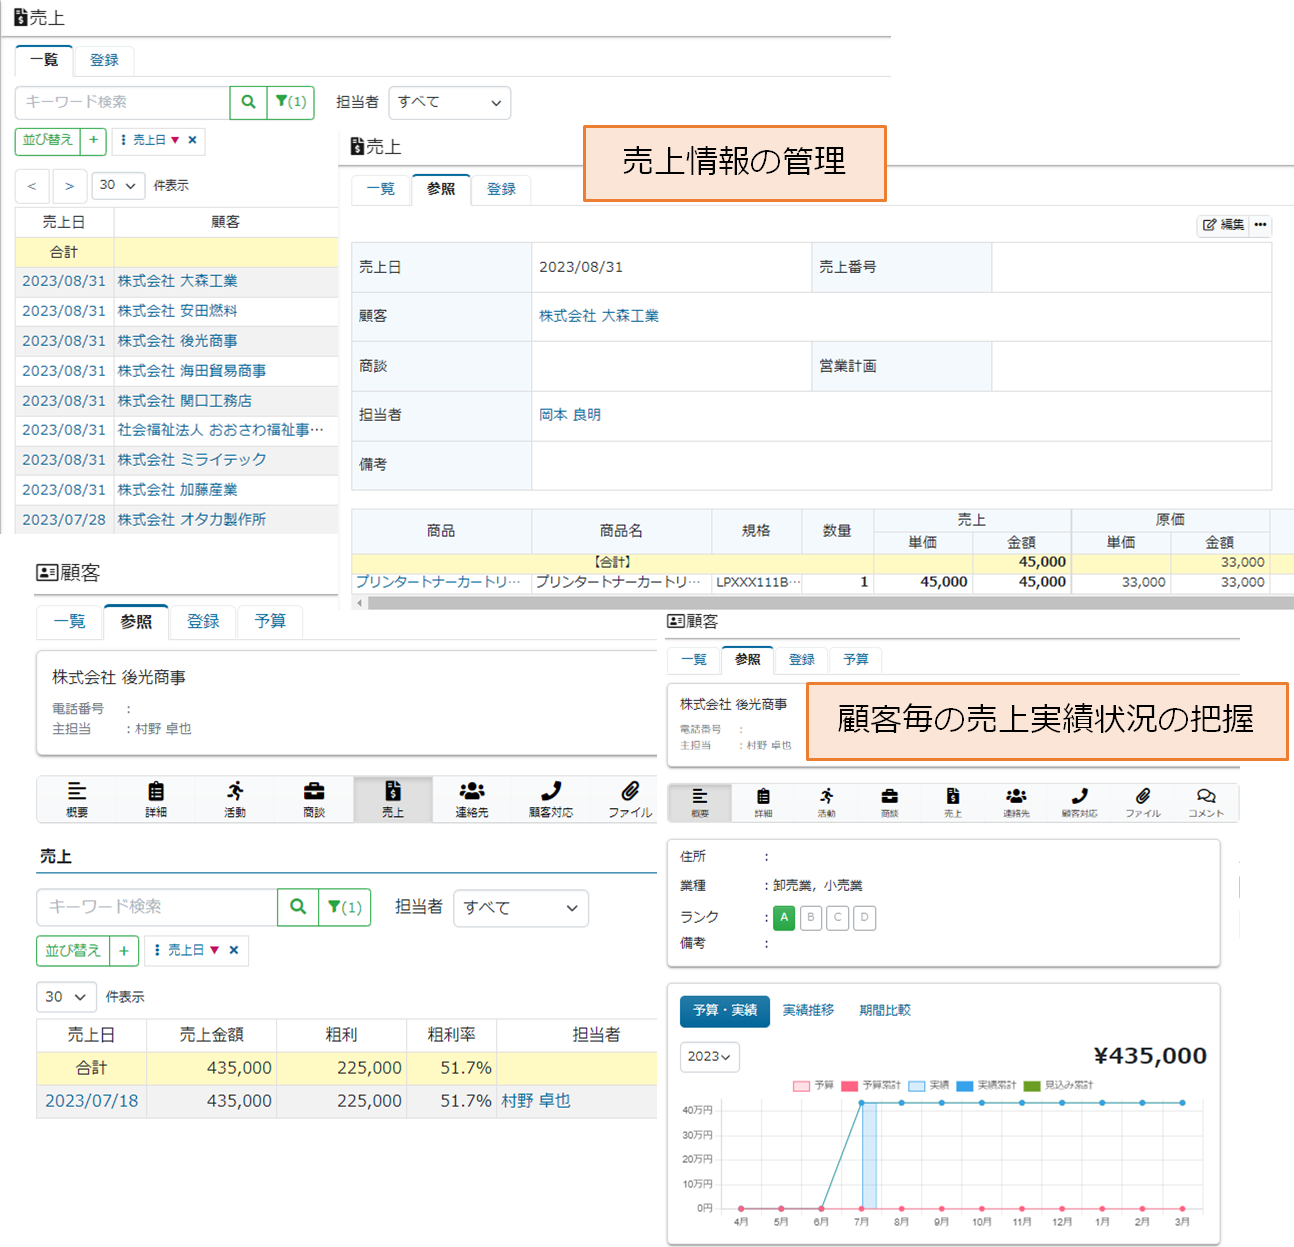Open 連絡先 icon in small customer panel with chart
This screenshot has width=1294, height=1247.
1016,802
